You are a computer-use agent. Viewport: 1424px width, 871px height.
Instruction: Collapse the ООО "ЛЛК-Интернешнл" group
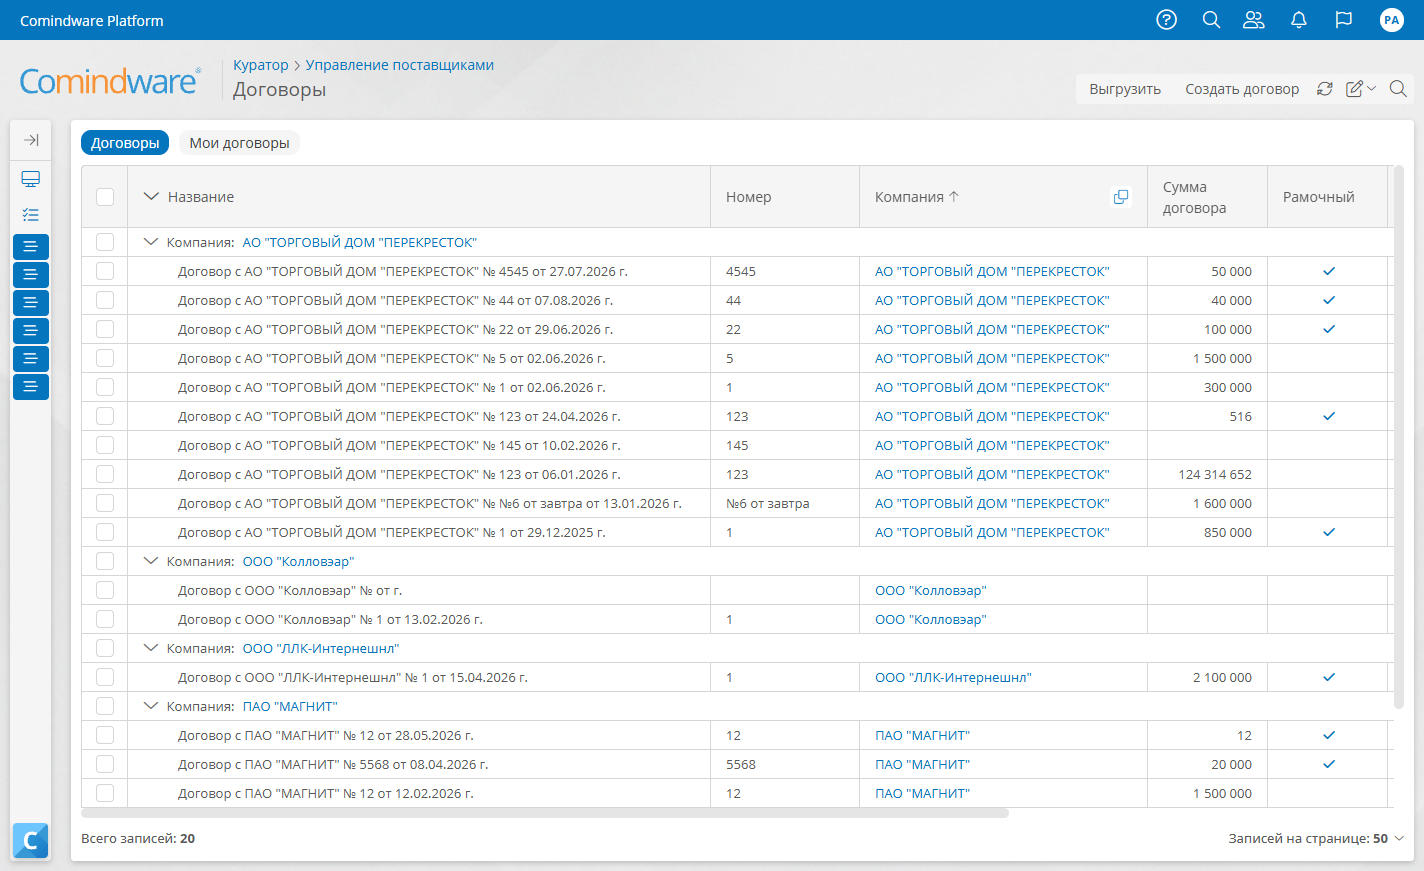(x=151, y=648)
